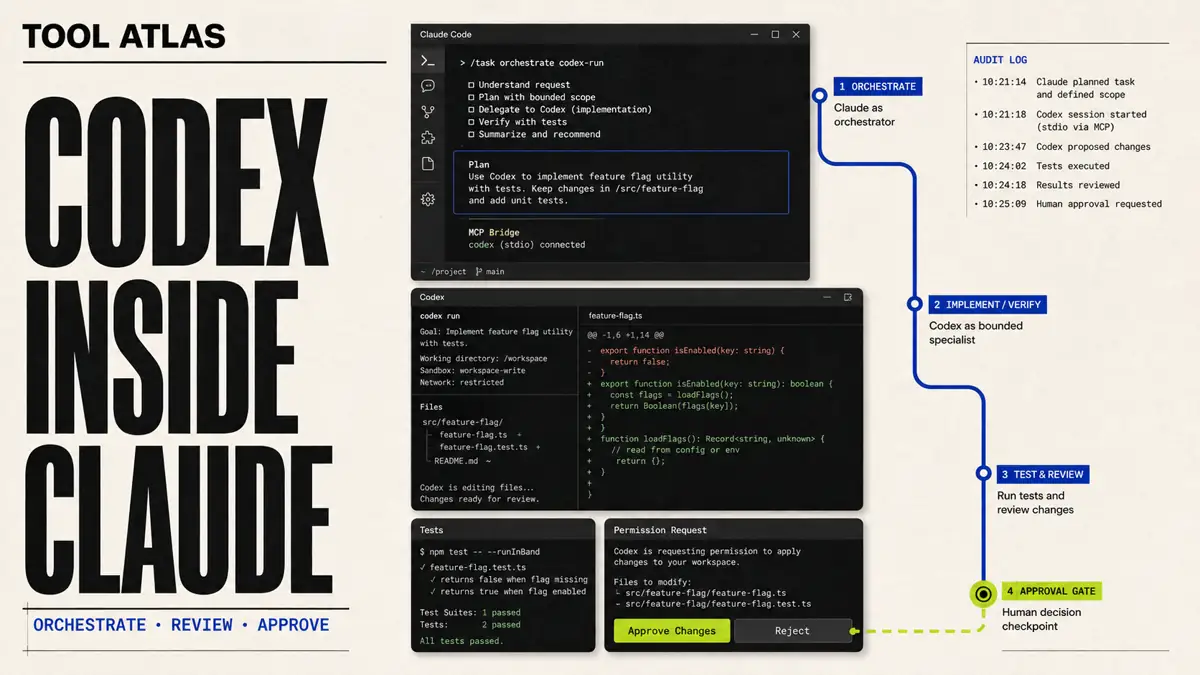
Task: Click the 10:24:18 Results reviewed log entry
Action: pos(1047,185)
